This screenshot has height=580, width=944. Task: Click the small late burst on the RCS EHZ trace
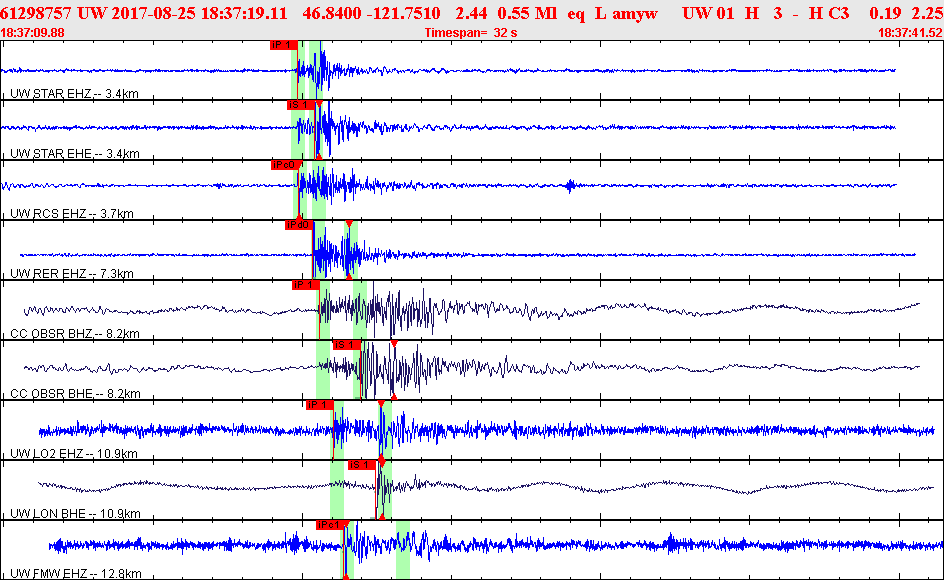click(x=571, y=186)
